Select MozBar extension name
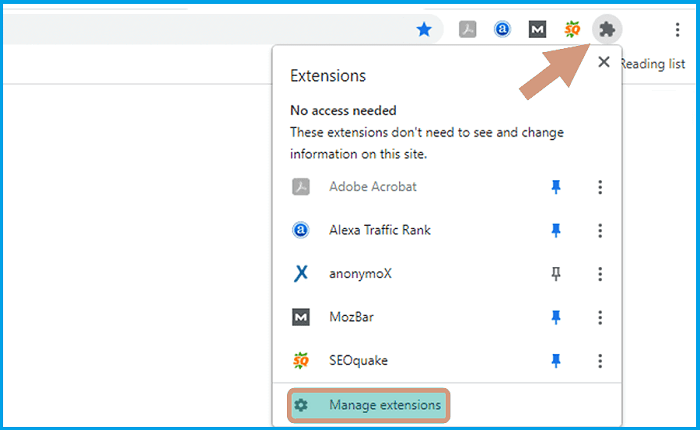 (x=351, y=317)
